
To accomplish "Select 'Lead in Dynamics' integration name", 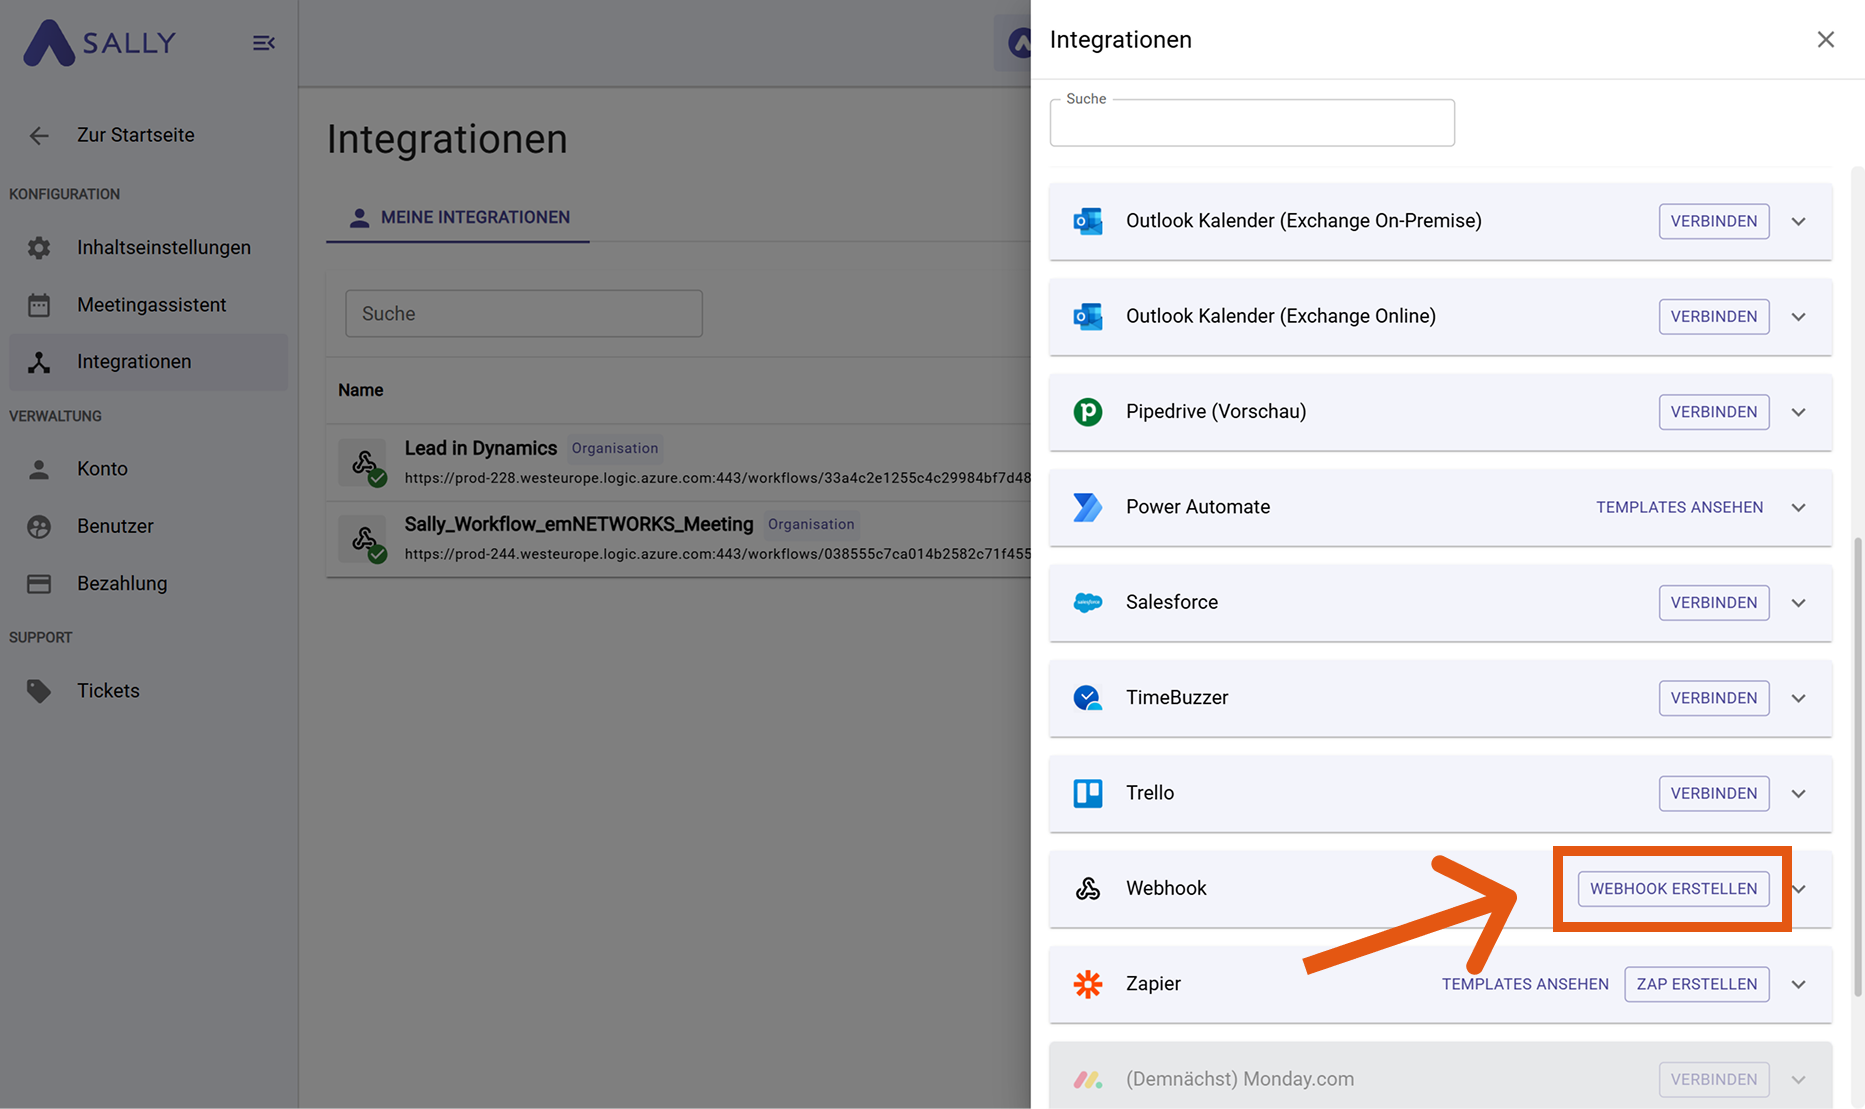I will 481,449.
